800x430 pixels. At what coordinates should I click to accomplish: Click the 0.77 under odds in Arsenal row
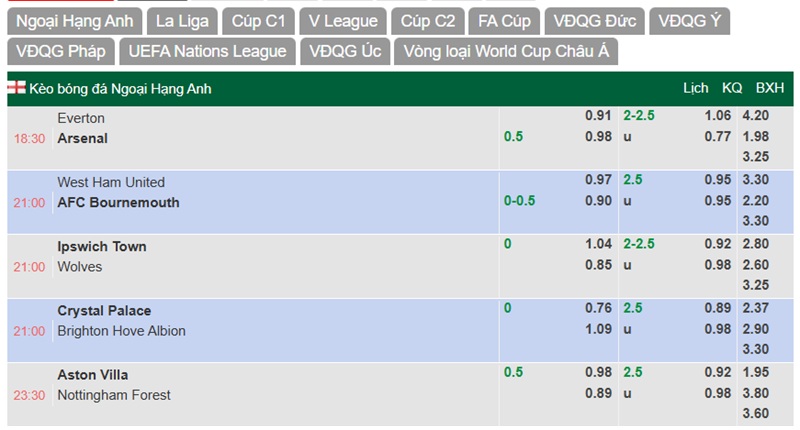coord(718,137)
